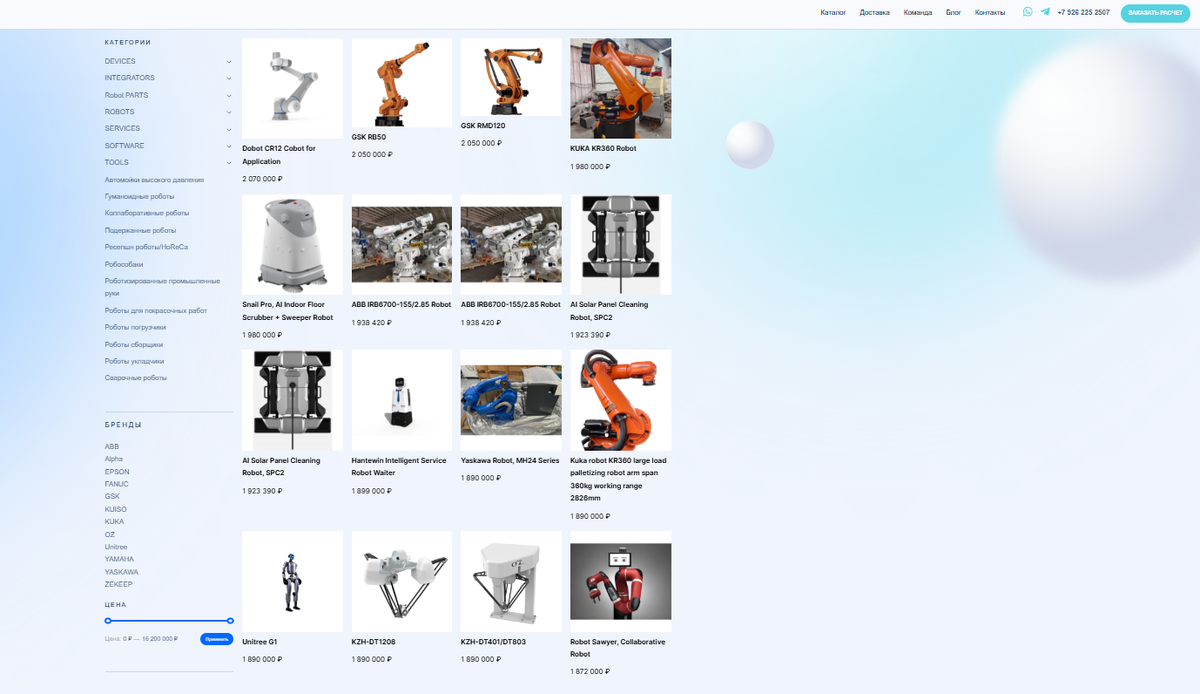Open the Robot Sawyer collaborative robot image
Screen dimensions: 1200x694
(x=620, y=581)
